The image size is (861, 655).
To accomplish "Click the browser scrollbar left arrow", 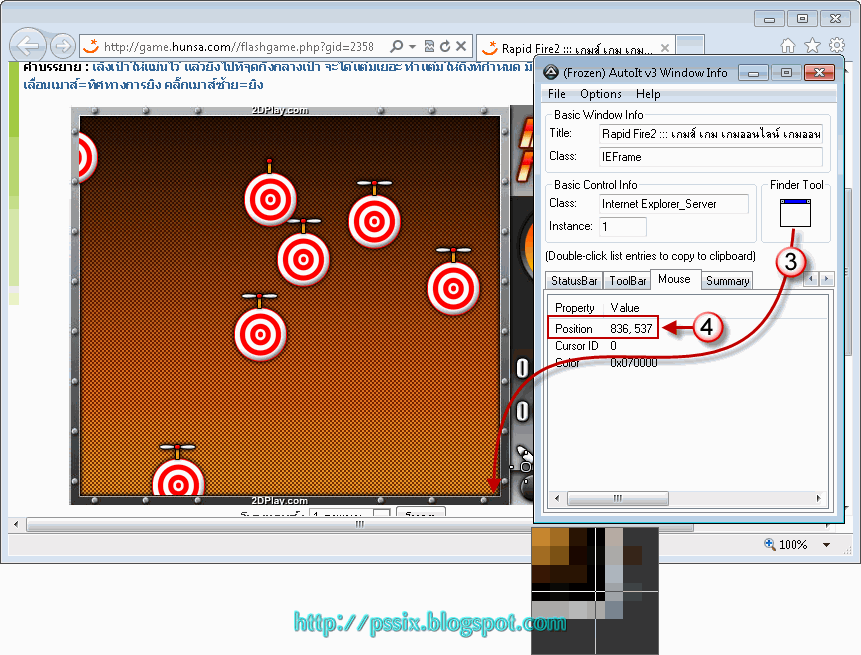I will (16, 524).
